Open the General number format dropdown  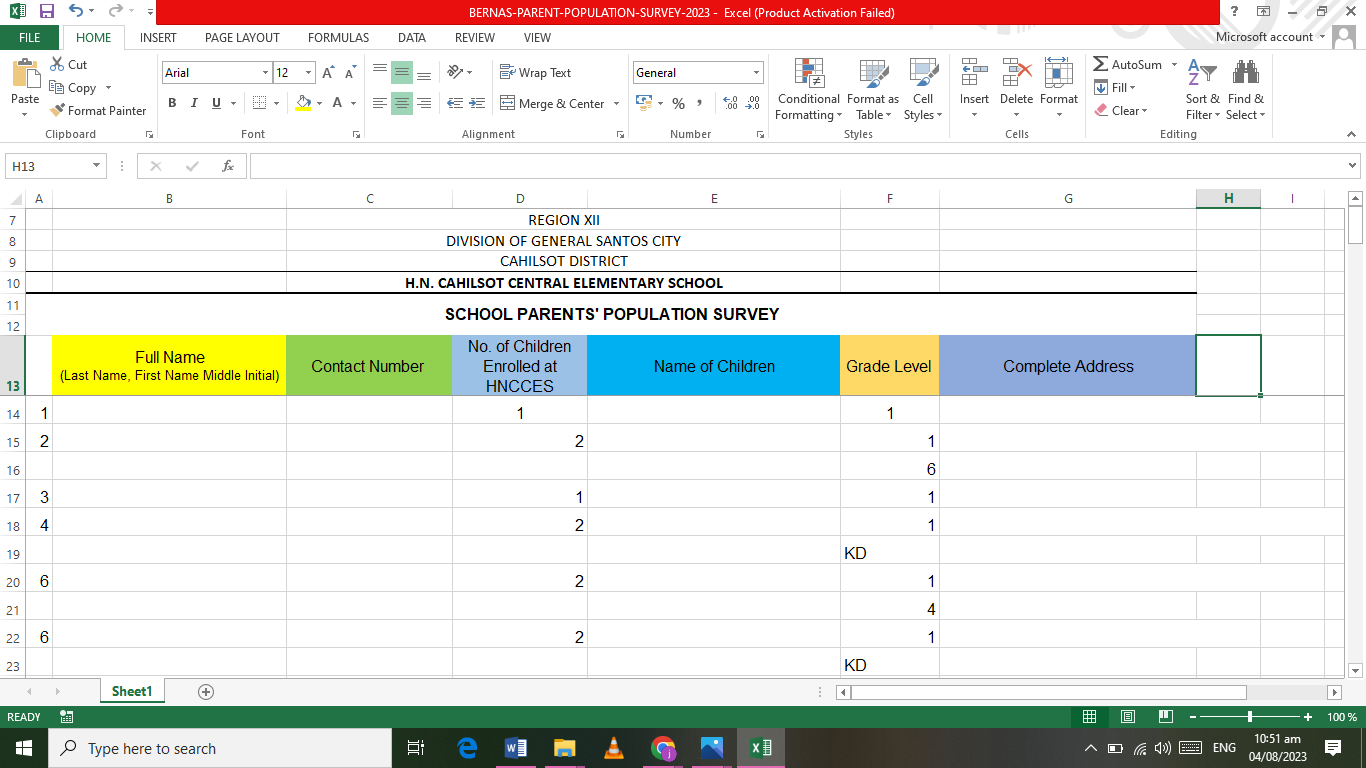point(757,73)
